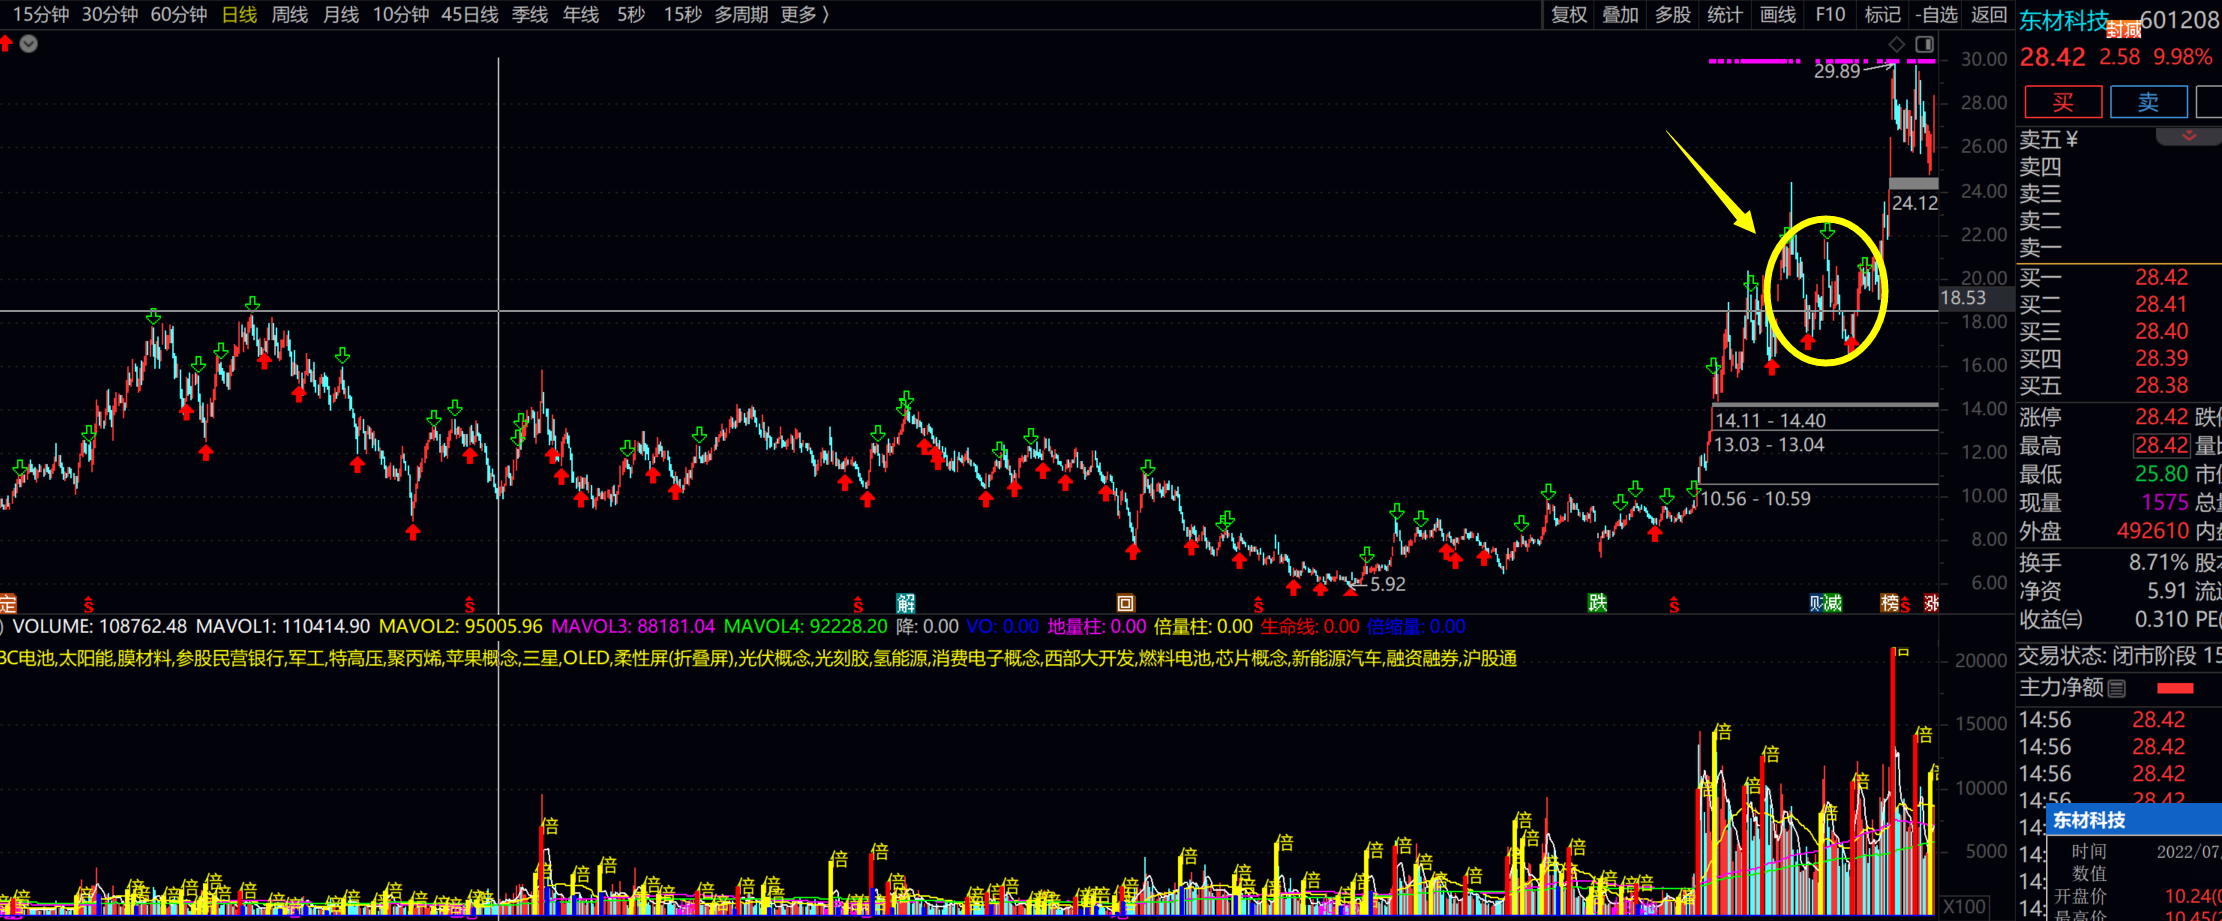Image resolution: width=2222 pixels, height=921 pixels.
Task: Open the 更多 periods dropdown
Action: click(804, 15)
